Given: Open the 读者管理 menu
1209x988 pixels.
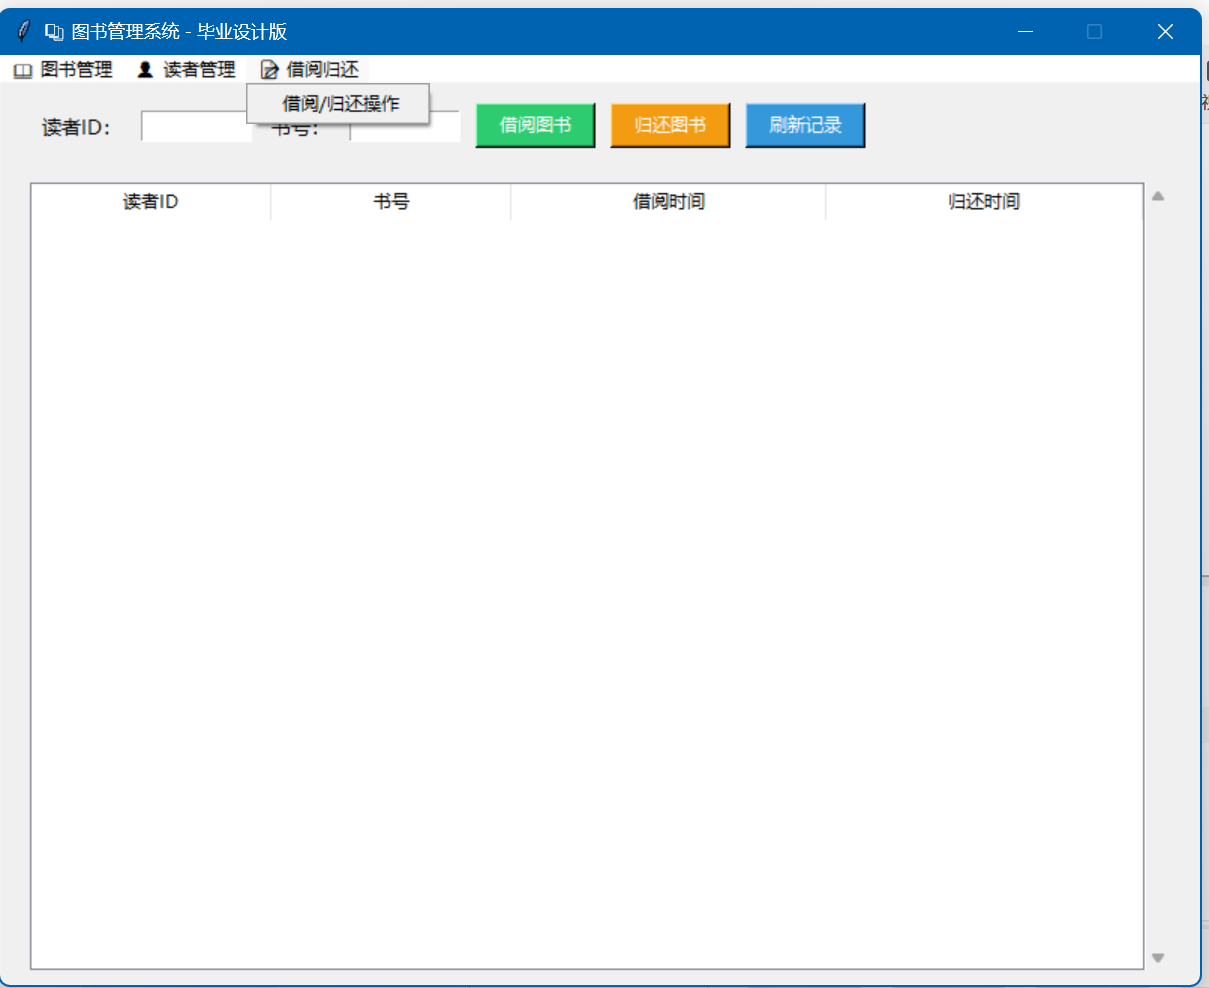Looking at the screenshot, I should (x=187, y=70).
